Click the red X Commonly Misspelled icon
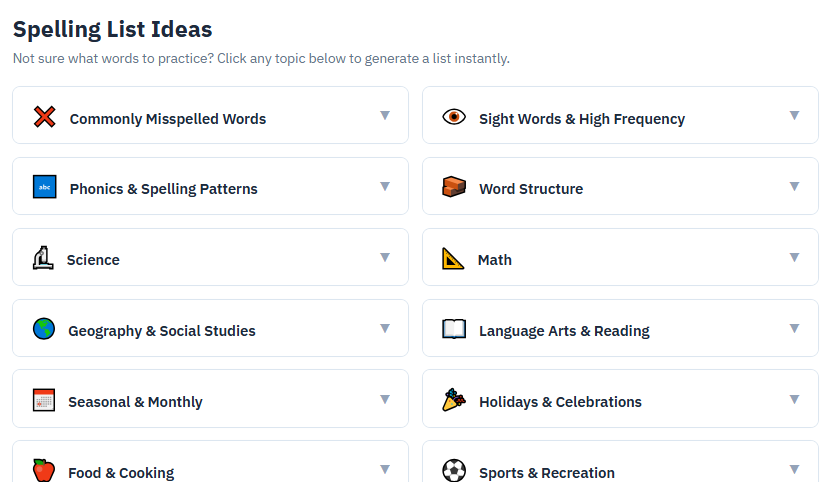829x482 pixels. click(x=44, y=117)
